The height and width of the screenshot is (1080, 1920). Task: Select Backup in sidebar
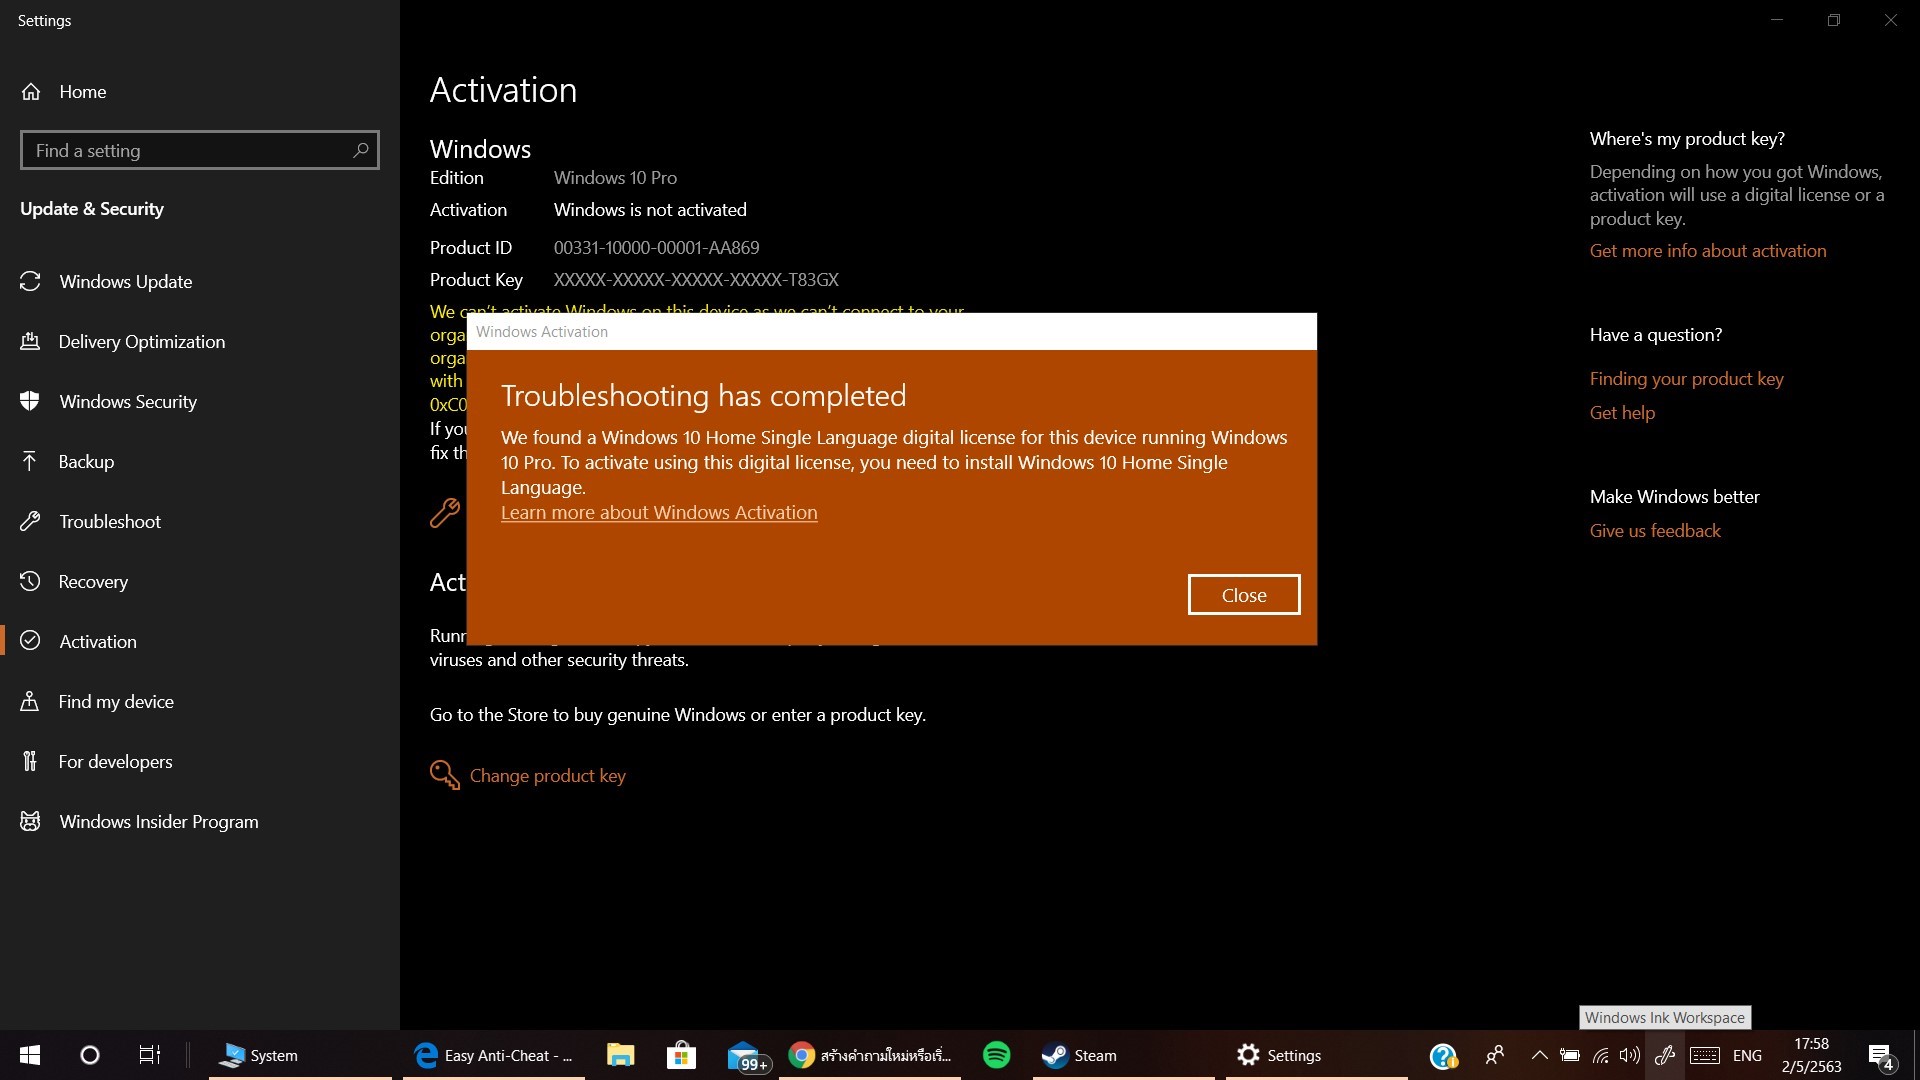coord(200,462)
